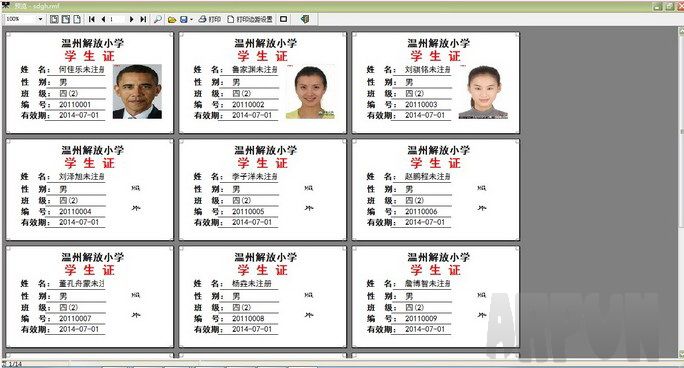This screenshot has height=368, width=684.
Task: Jump to last page
Action: [x=143, y=19]
